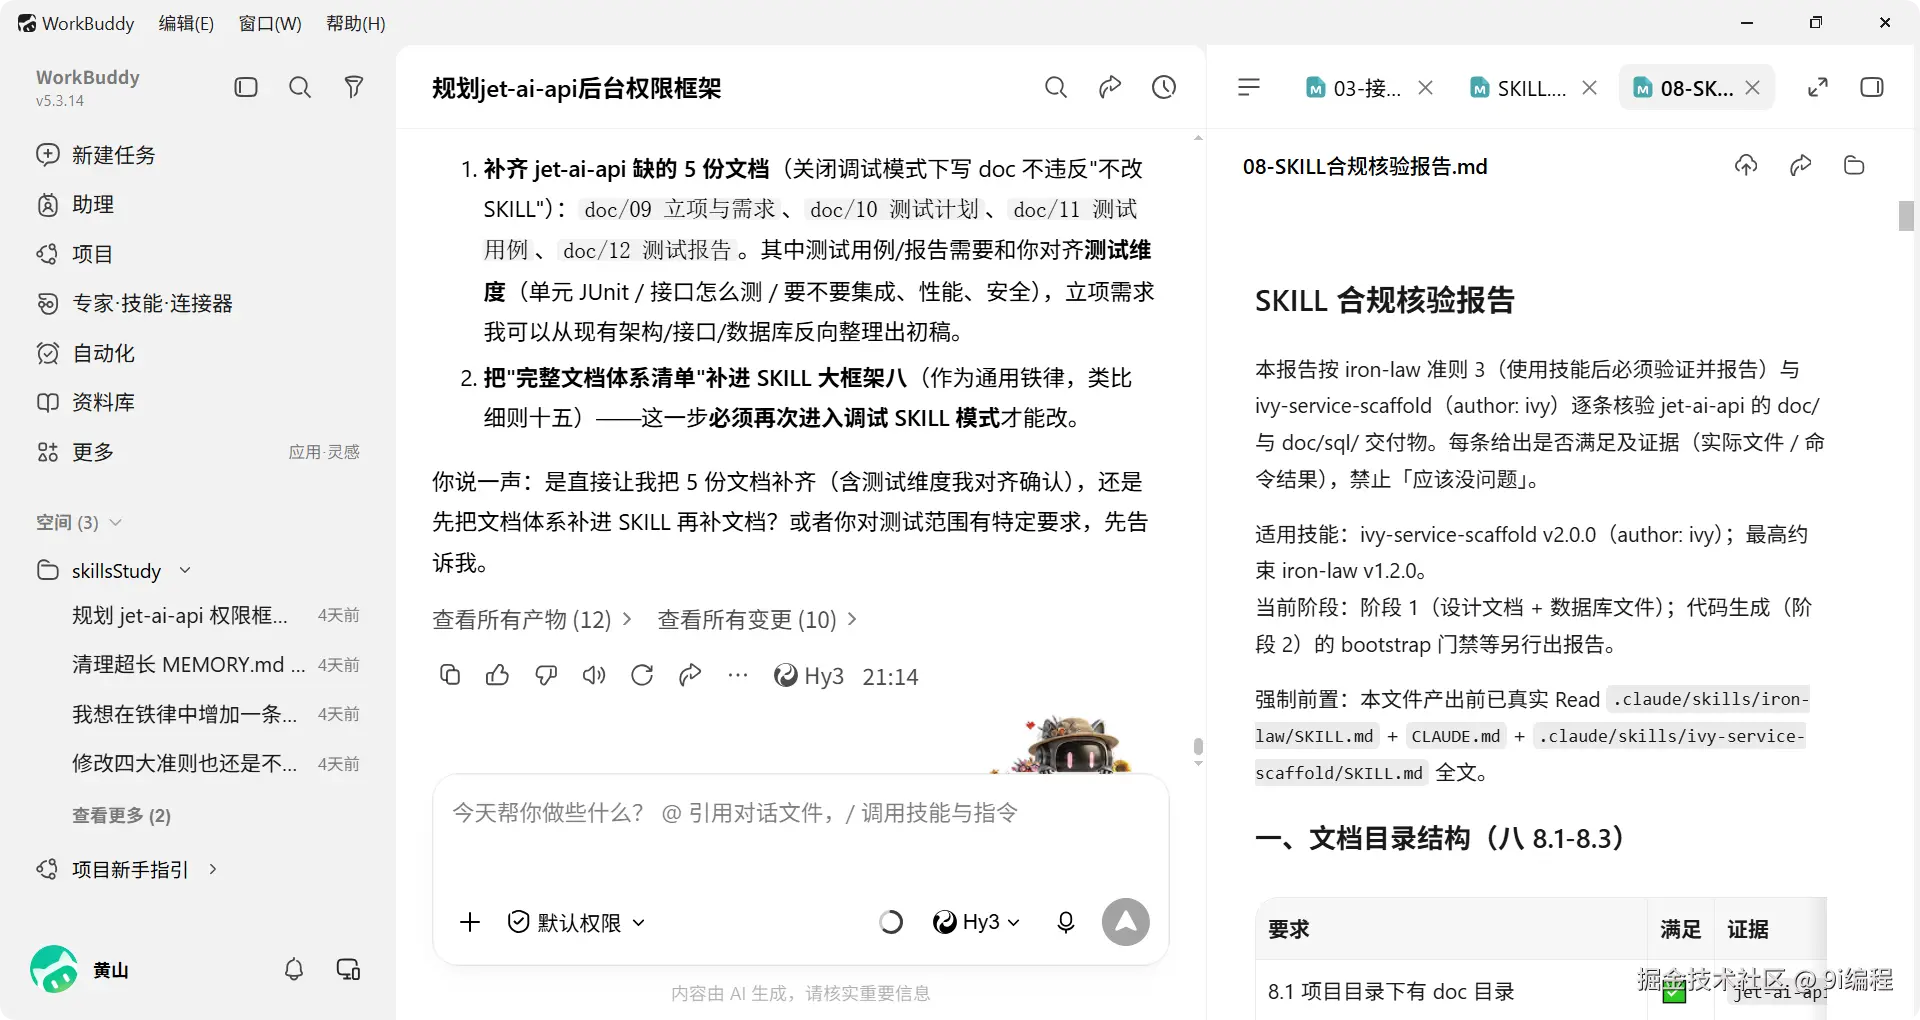Click the filter funnel icon

click(353, 87)
